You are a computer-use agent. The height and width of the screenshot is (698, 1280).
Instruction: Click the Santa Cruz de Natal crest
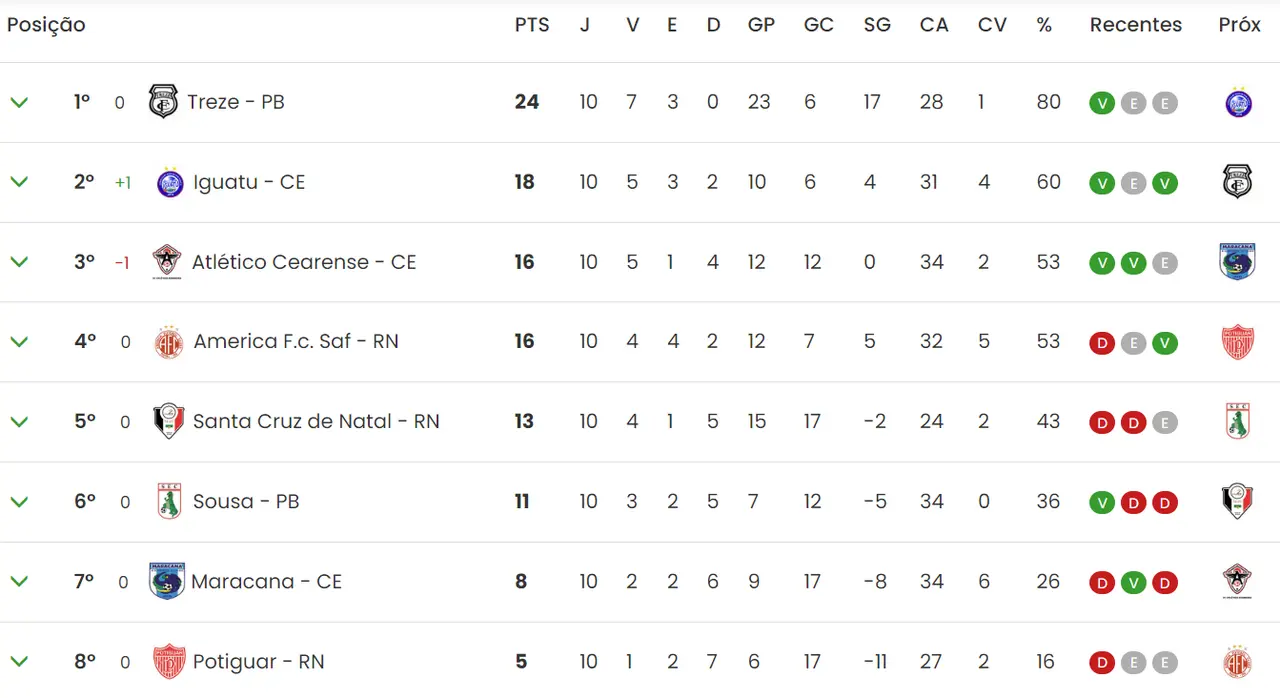168,422
